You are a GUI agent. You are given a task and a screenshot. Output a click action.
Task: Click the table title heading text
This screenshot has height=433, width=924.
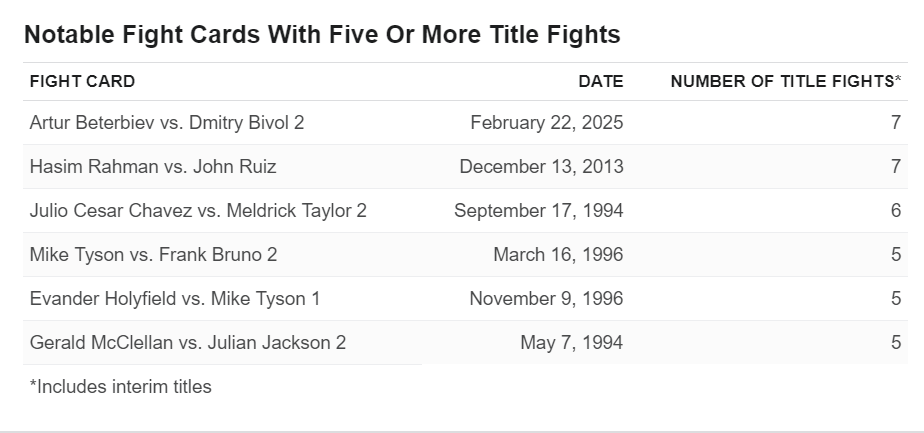click(322, 34)
